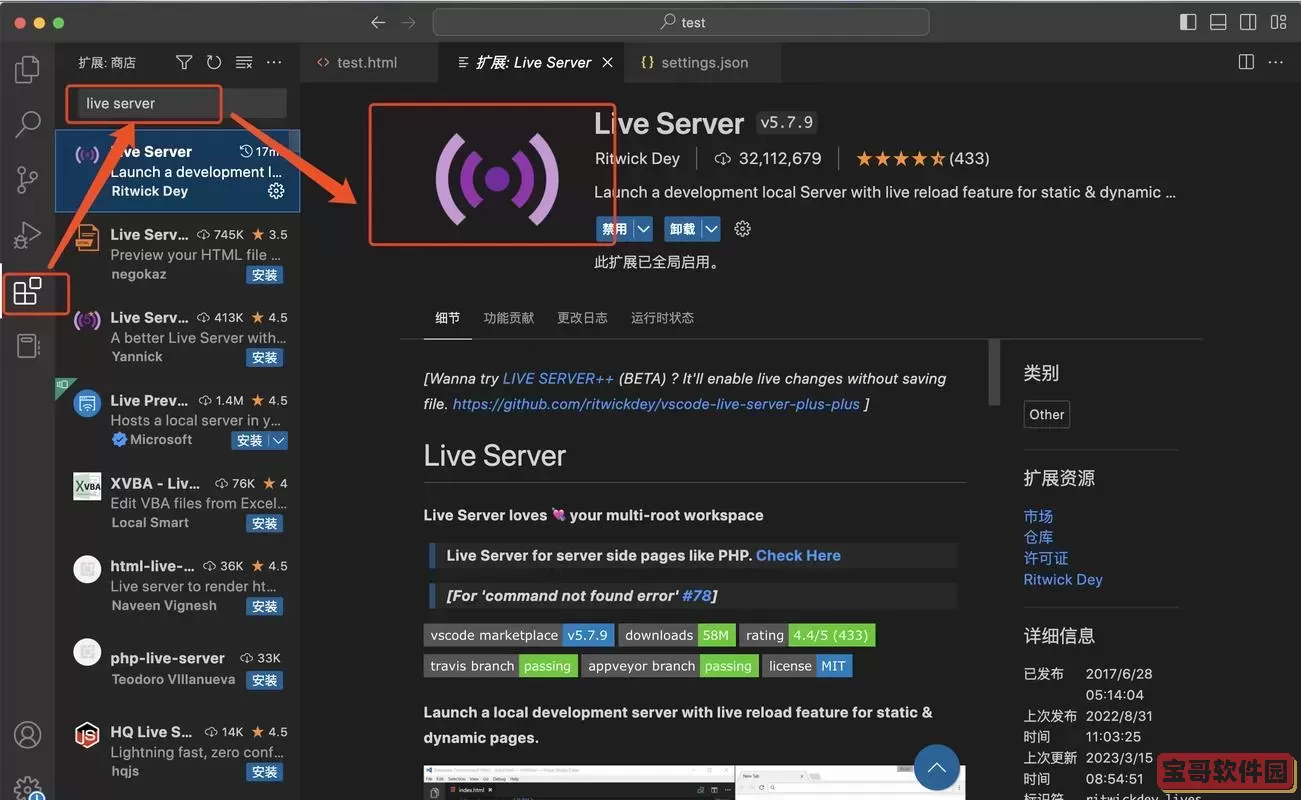The width and height of the screenshot is (1301, 800).
Task: Click the split editor right icon
Action: (x=1246, y=62)
